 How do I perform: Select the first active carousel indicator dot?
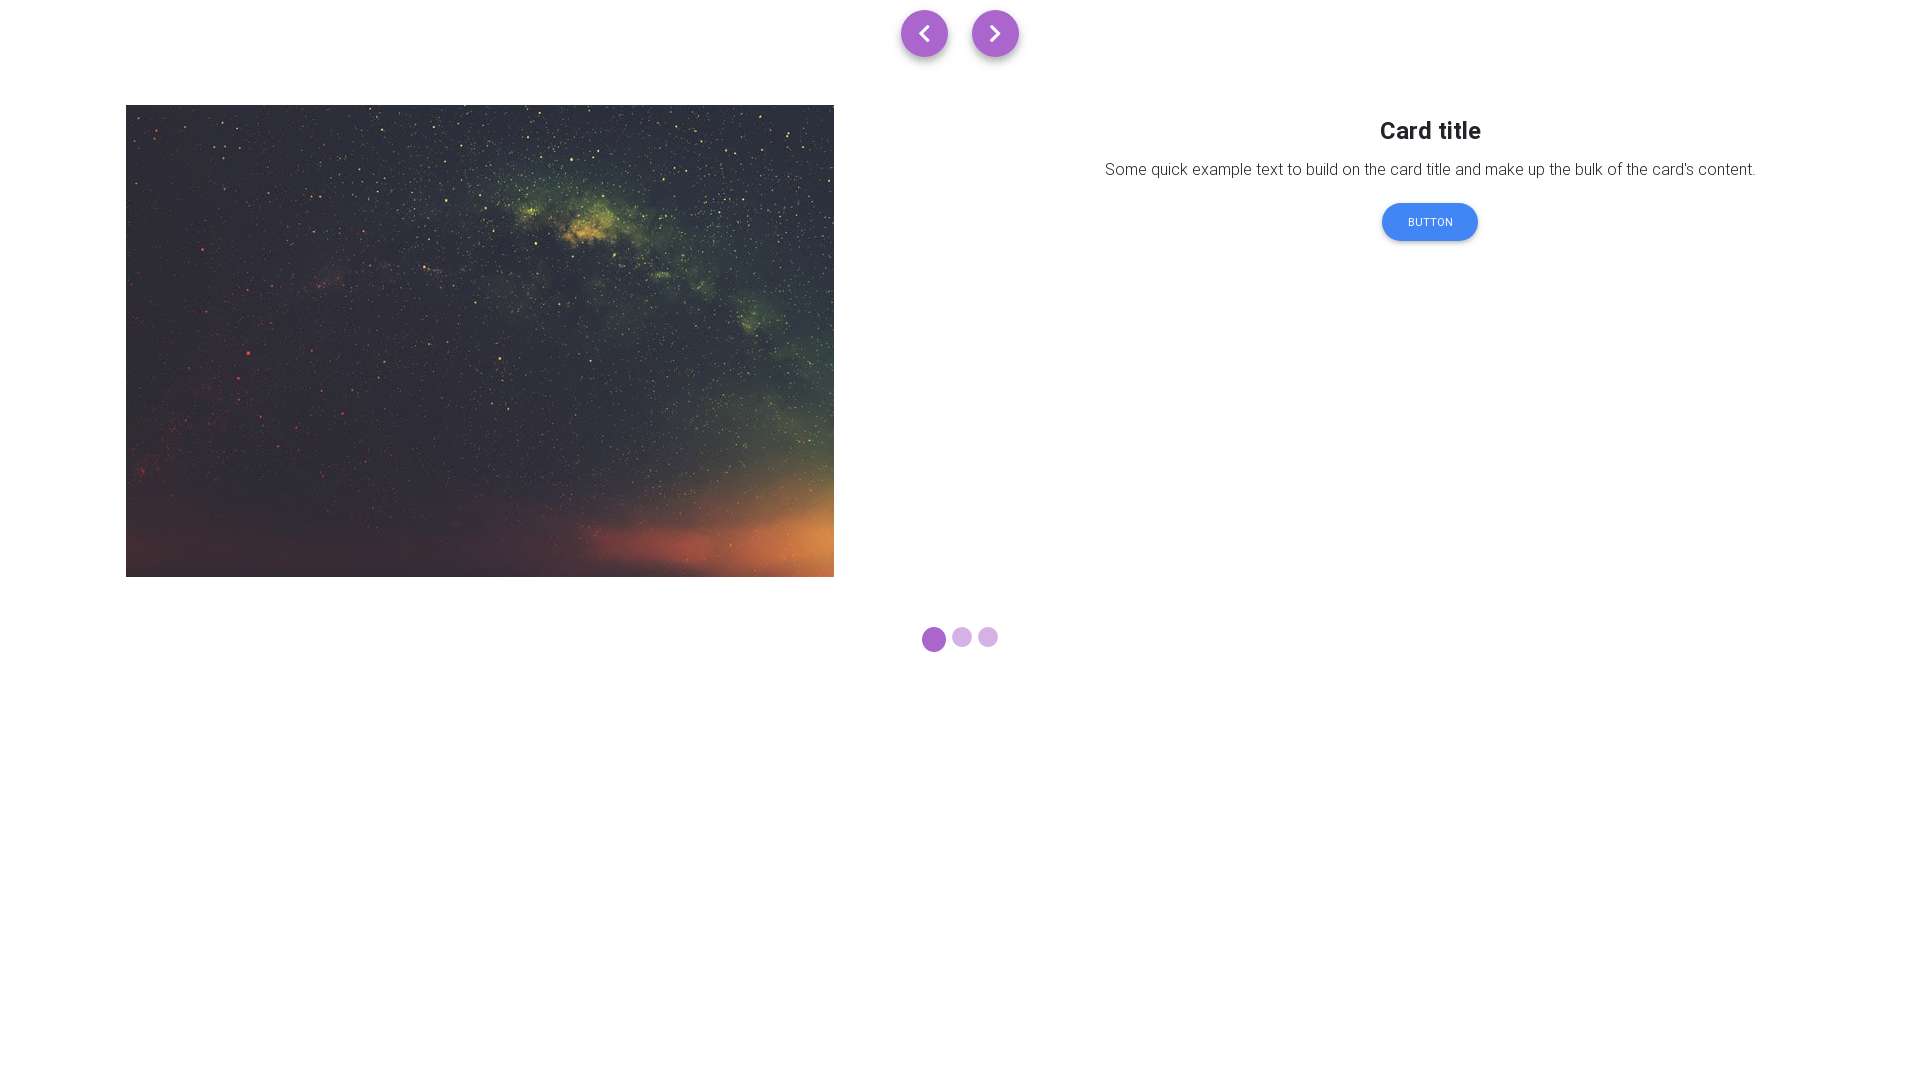934,640
